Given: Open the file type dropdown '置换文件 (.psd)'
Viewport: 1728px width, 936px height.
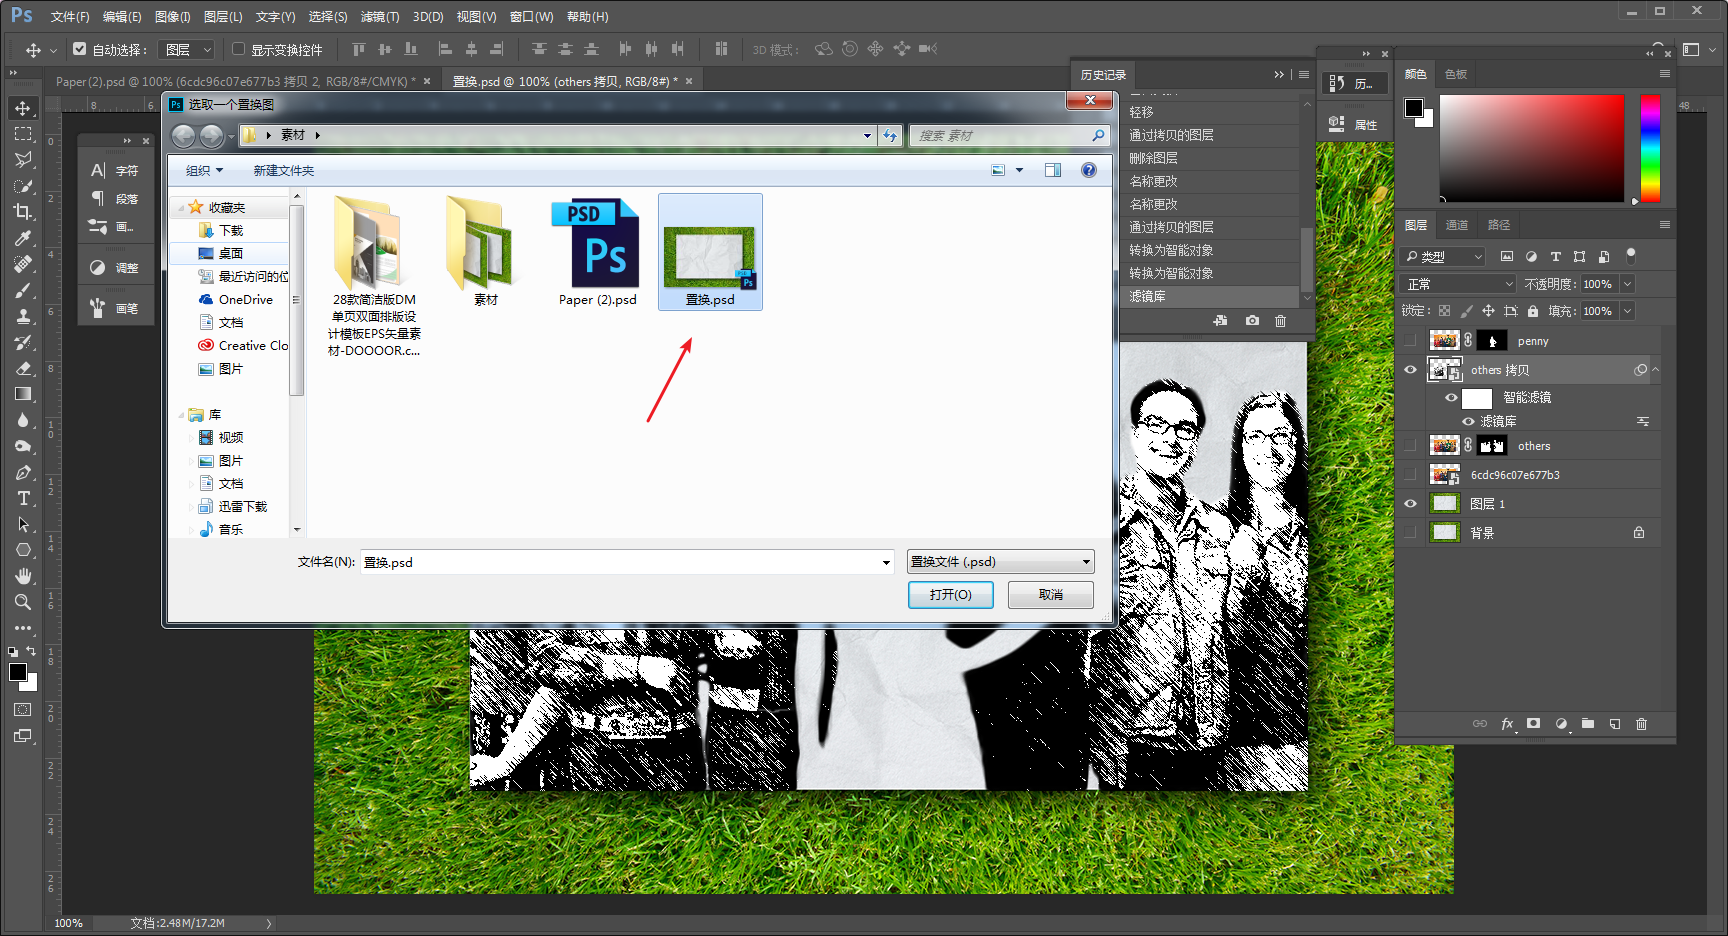Looking at the screenshot, I should coord(1000,562).
